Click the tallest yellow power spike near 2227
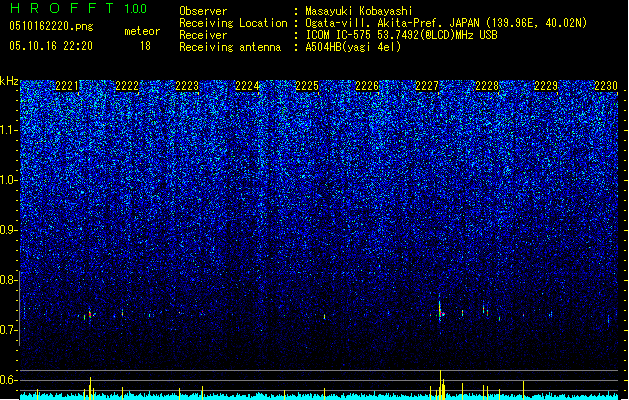This screenshot has width=629, height=400. (x=440, y=385)
